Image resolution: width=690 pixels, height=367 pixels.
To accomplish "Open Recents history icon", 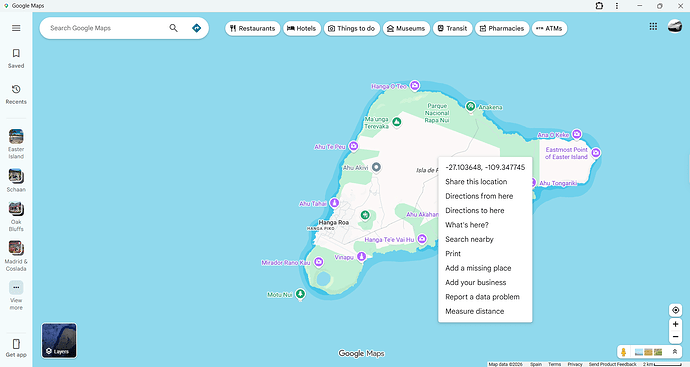I will coord(16,89).
